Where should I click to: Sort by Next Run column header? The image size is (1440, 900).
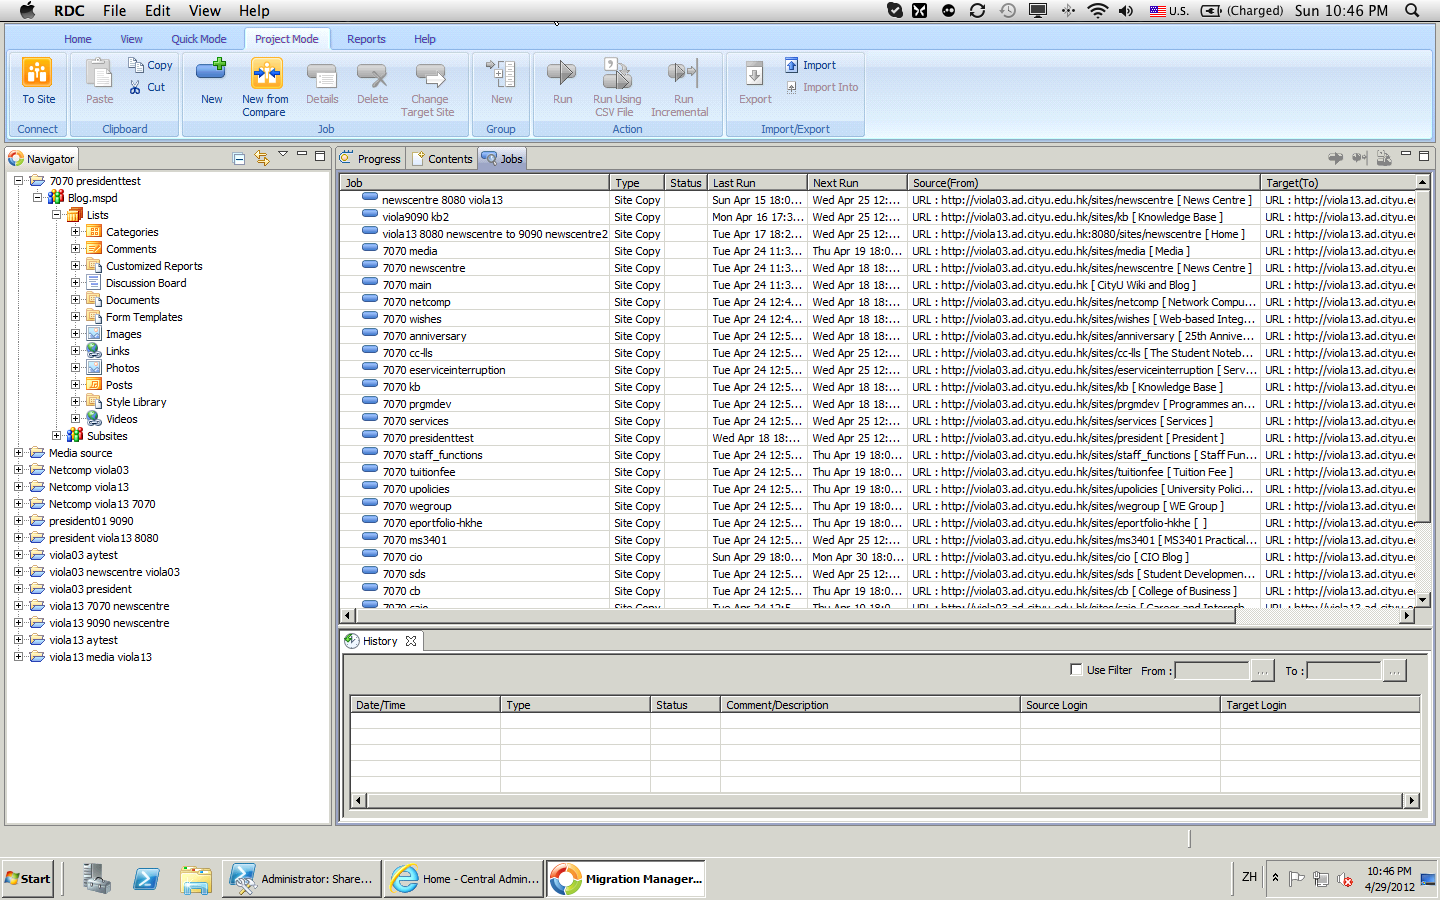(x=857, y=183)
